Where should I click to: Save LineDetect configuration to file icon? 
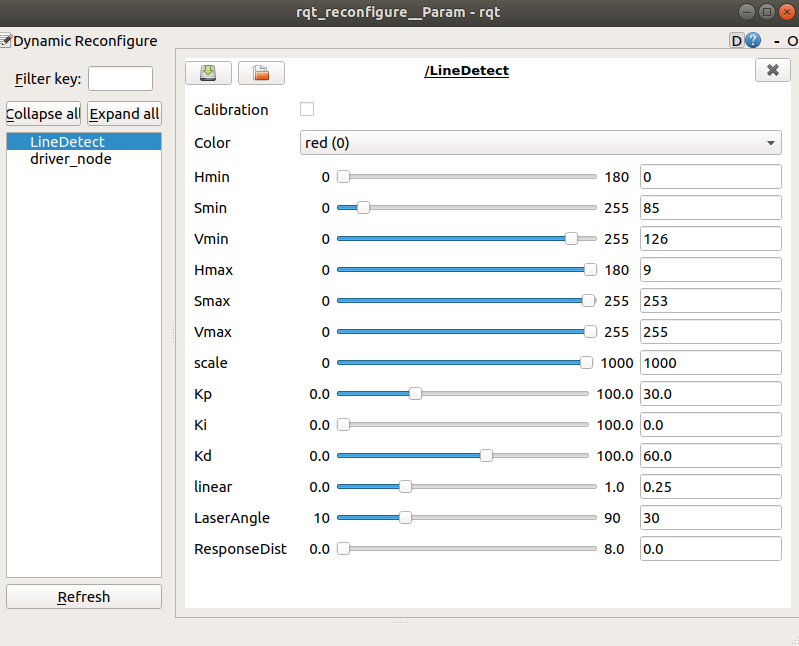click(x=208, y=73)
